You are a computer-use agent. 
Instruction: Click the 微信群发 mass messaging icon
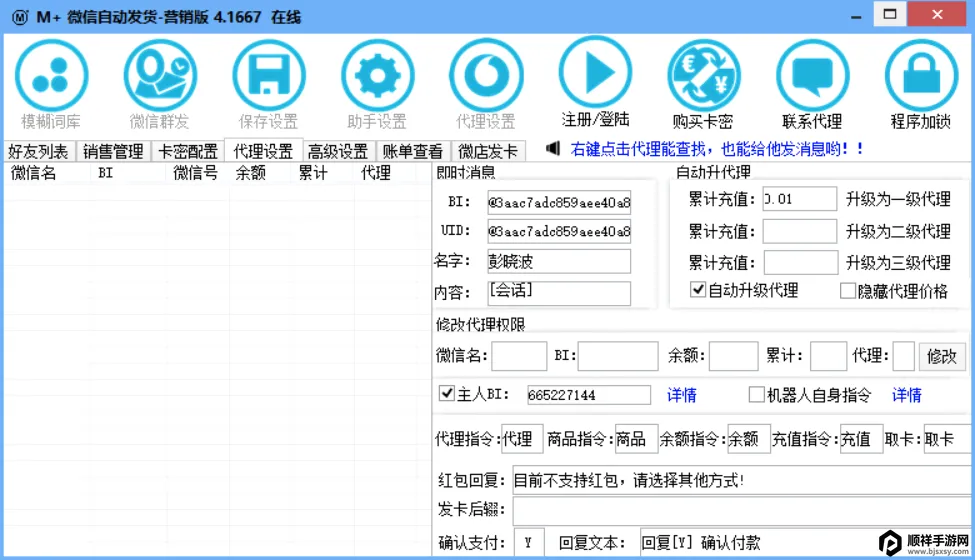click(x=160, y=75)
